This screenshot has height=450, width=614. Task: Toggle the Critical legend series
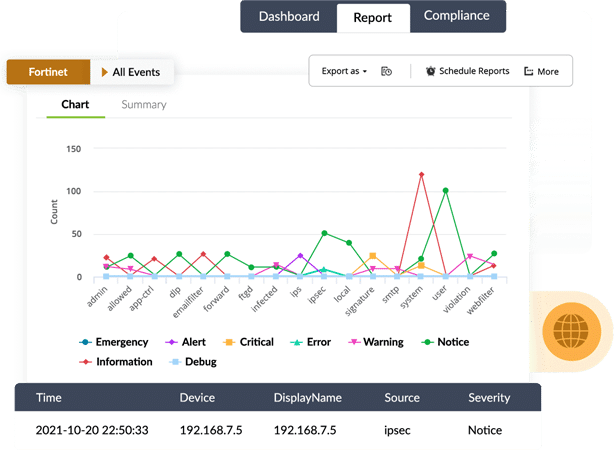(x=248, y=342)
